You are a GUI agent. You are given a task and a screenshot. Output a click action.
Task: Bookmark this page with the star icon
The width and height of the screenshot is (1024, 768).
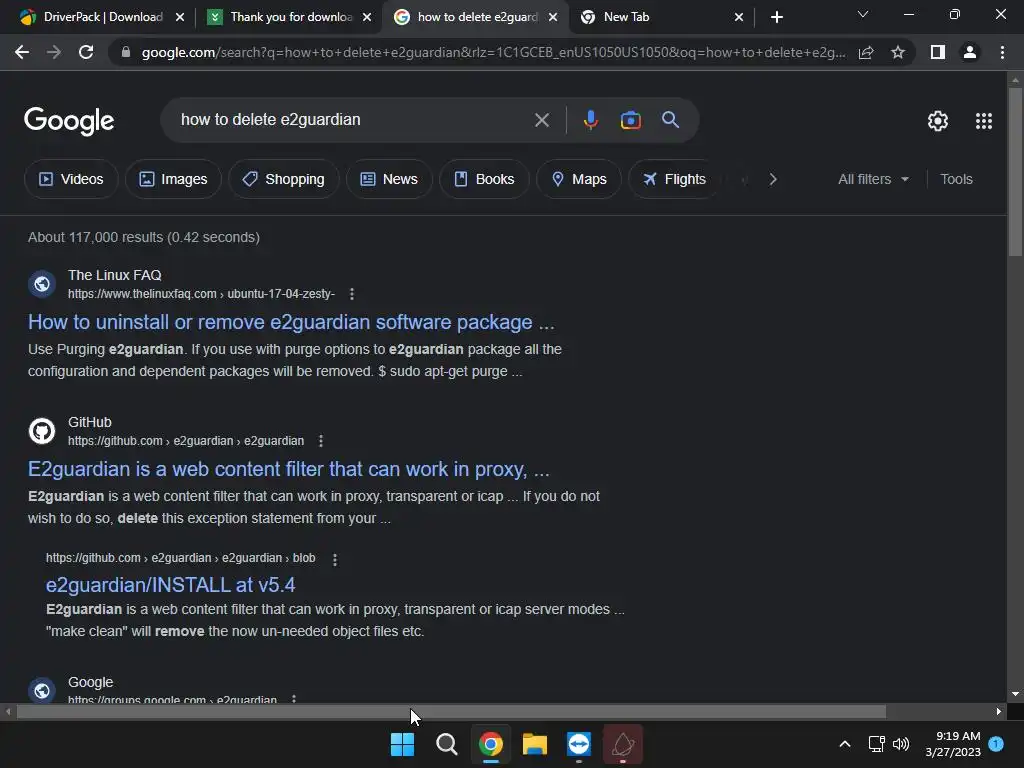point(898,52)
